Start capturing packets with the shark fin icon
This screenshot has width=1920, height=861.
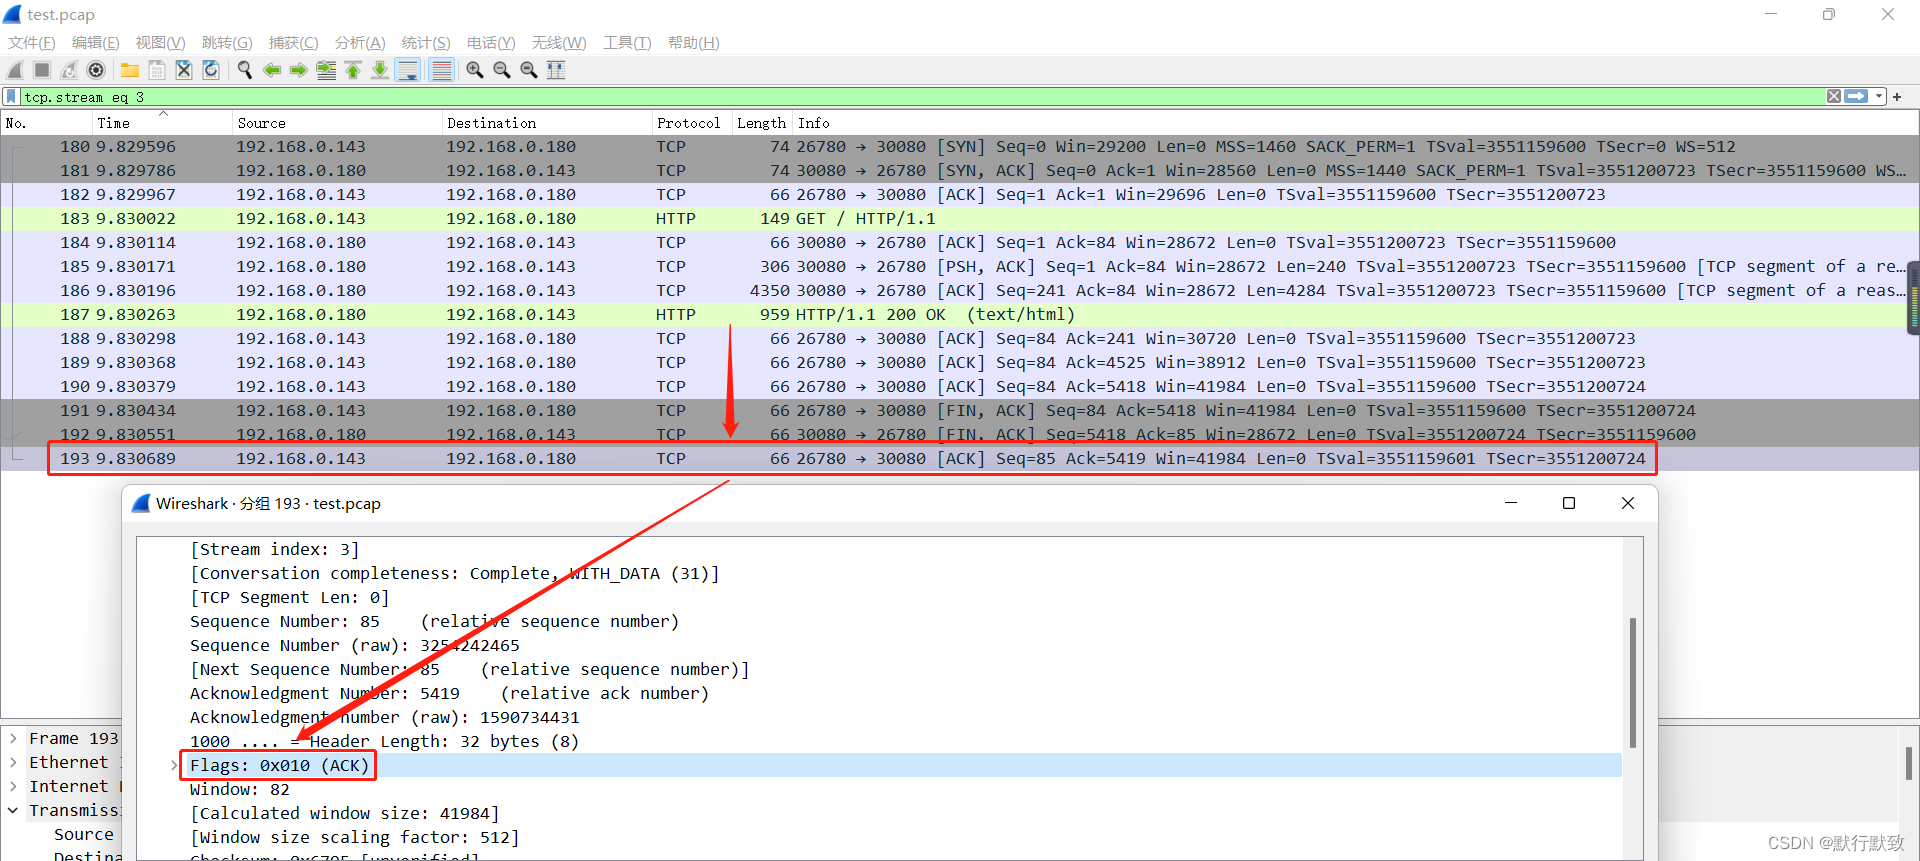tap(15, 70)
